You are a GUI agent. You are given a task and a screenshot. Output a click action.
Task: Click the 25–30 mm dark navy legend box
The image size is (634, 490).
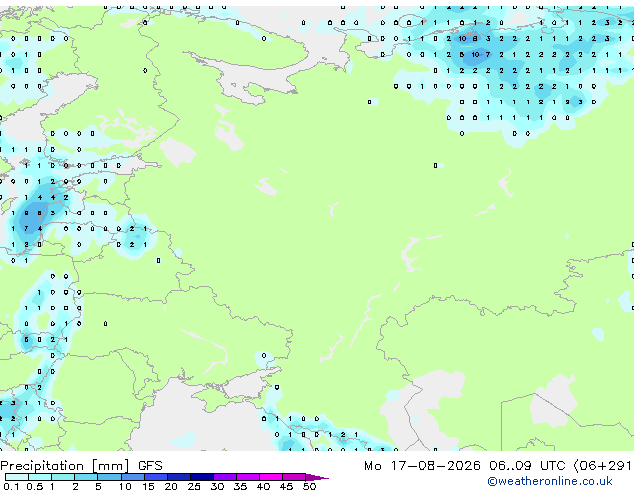point(202,477)
